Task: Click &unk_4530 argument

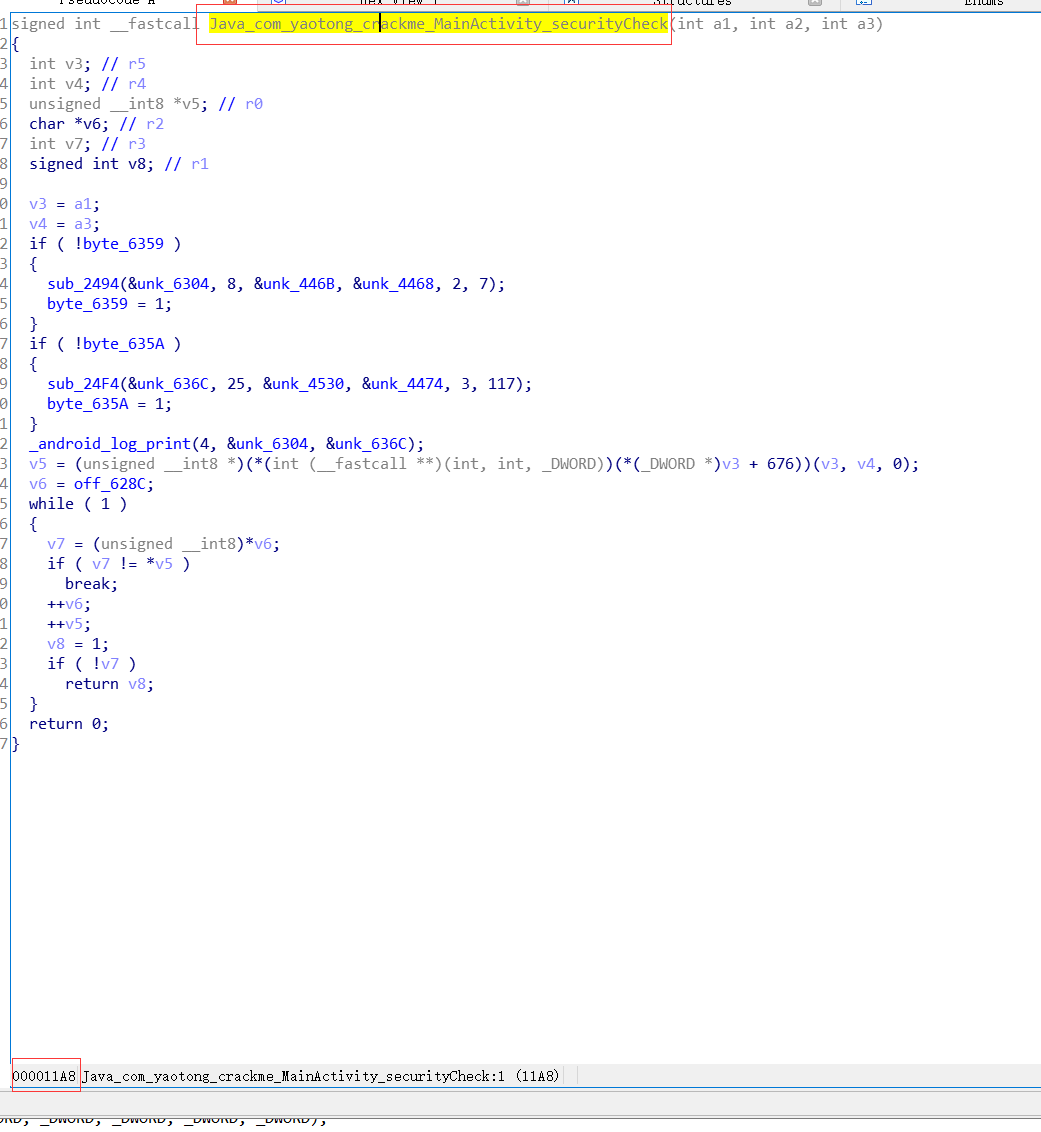Action: [303, 384]
